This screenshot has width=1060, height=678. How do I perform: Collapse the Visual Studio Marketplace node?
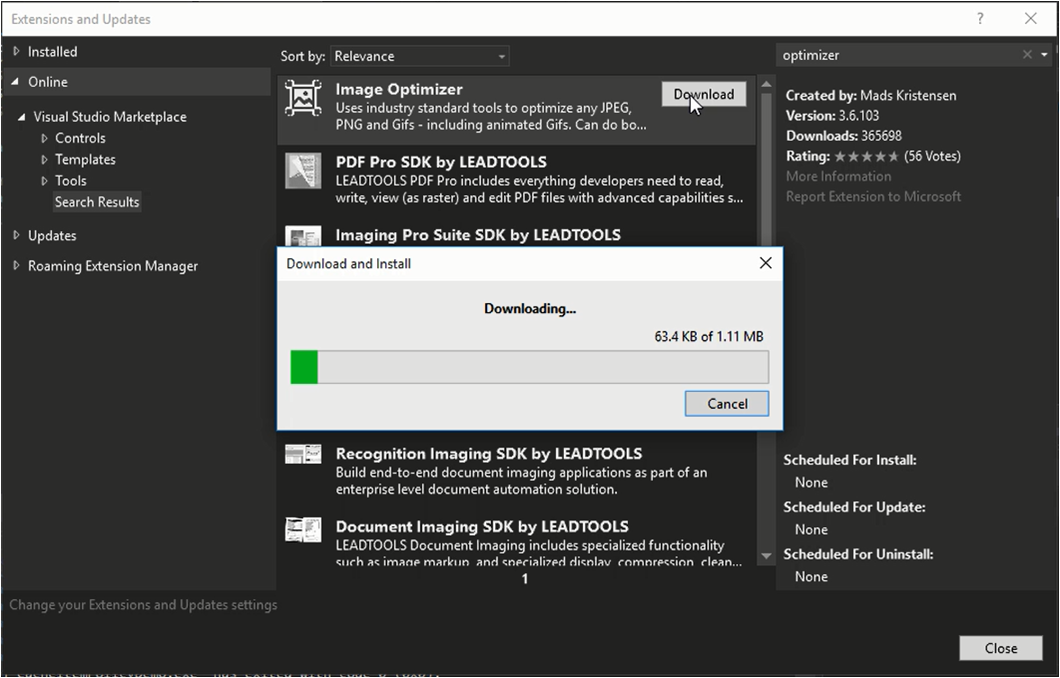22,117
